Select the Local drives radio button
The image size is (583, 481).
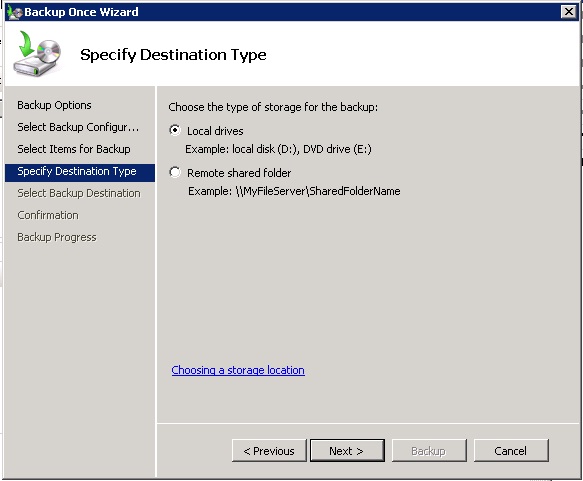[175, 130]
